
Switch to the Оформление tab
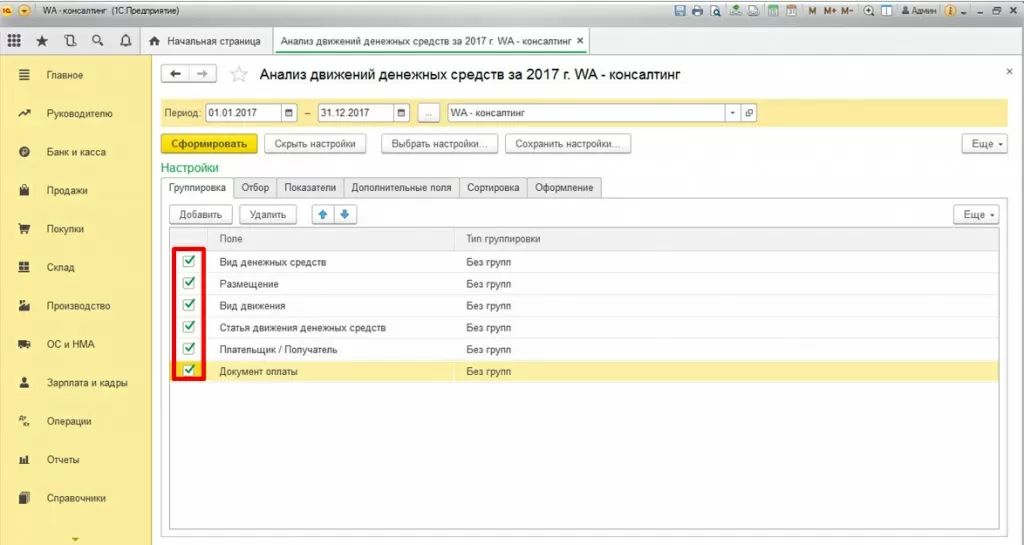[x=564, y=187]
